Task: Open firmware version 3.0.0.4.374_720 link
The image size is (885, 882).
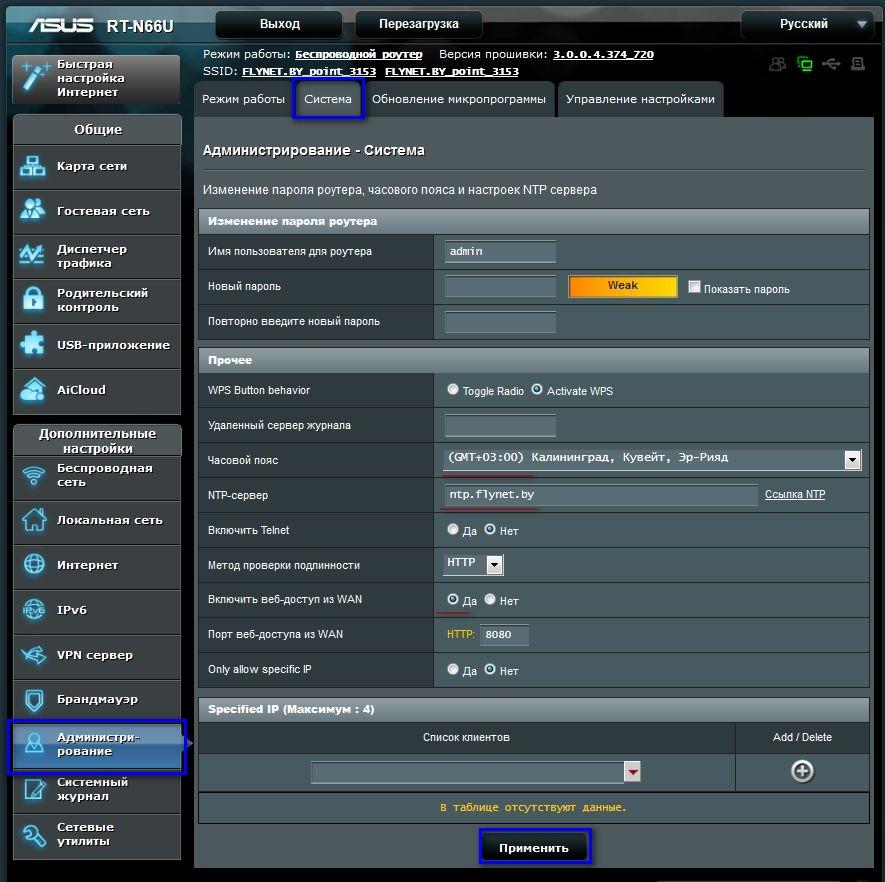Action: coord(603,55)
